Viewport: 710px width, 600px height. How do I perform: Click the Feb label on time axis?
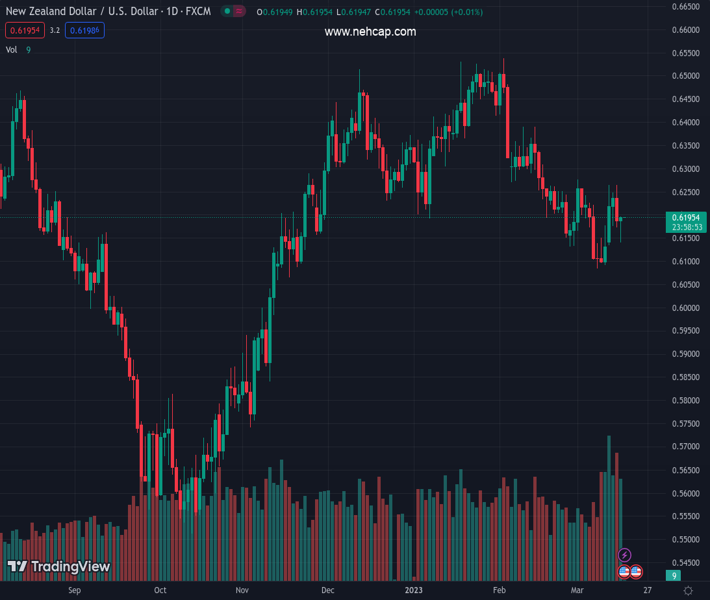coord(499,591)
